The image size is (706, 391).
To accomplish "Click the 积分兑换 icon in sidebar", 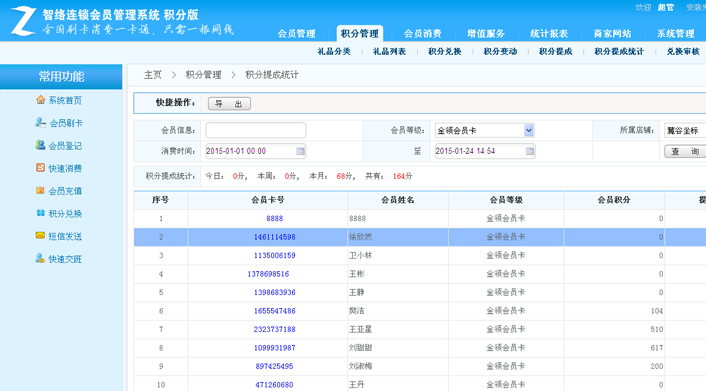I will click(x=41, y=213).
